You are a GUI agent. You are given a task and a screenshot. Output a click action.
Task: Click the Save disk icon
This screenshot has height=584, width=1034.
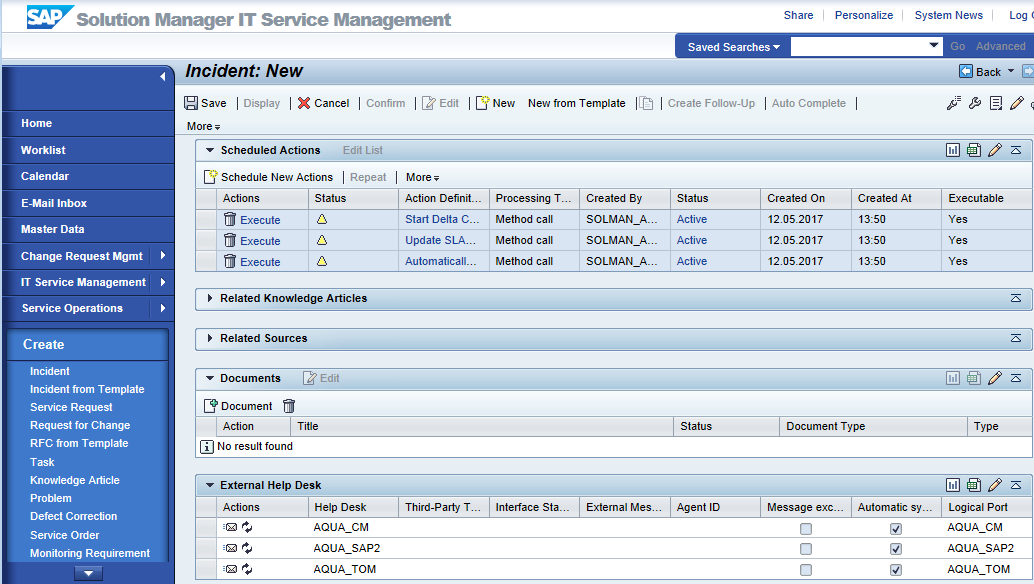191,103
